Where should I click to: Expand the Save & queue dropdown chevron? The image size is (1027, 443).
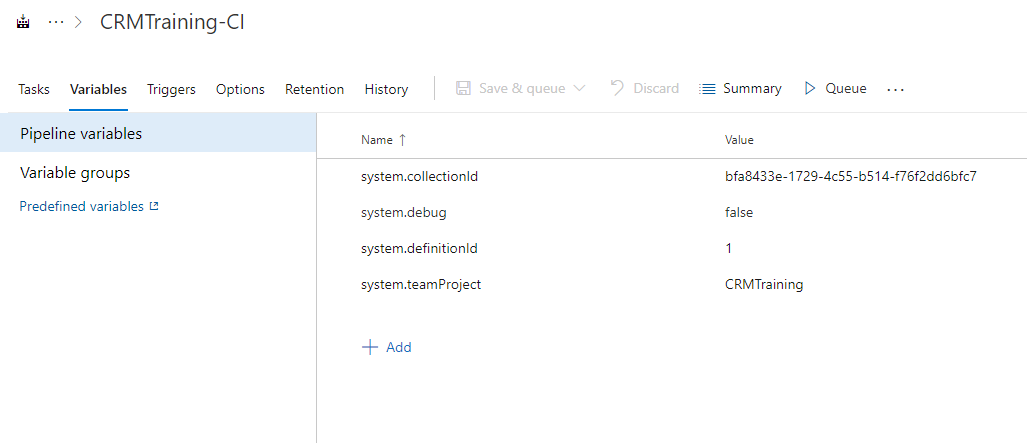point(579,88)
